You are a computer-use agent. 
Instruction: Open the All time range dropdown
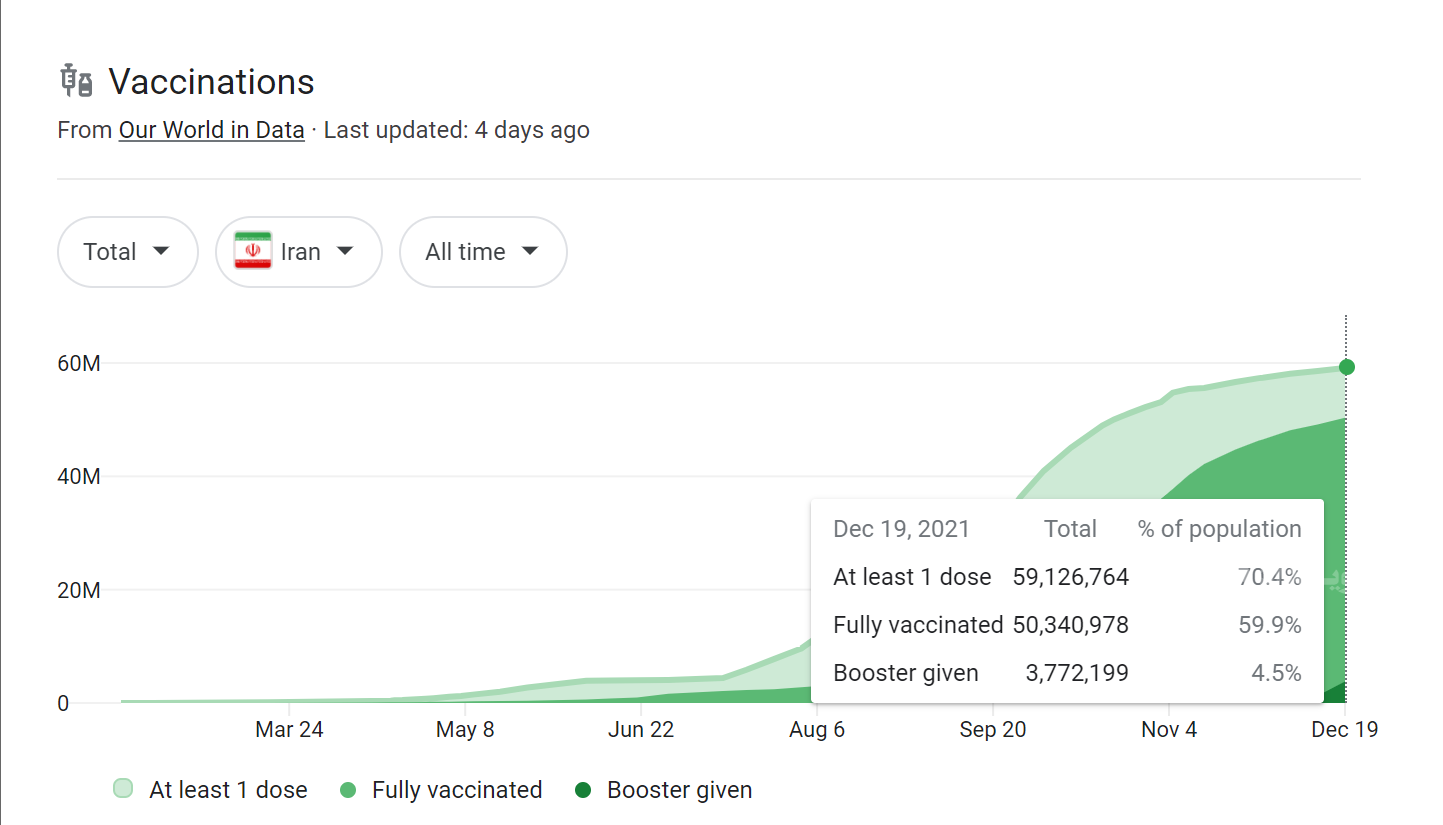(x=483, y=252)
